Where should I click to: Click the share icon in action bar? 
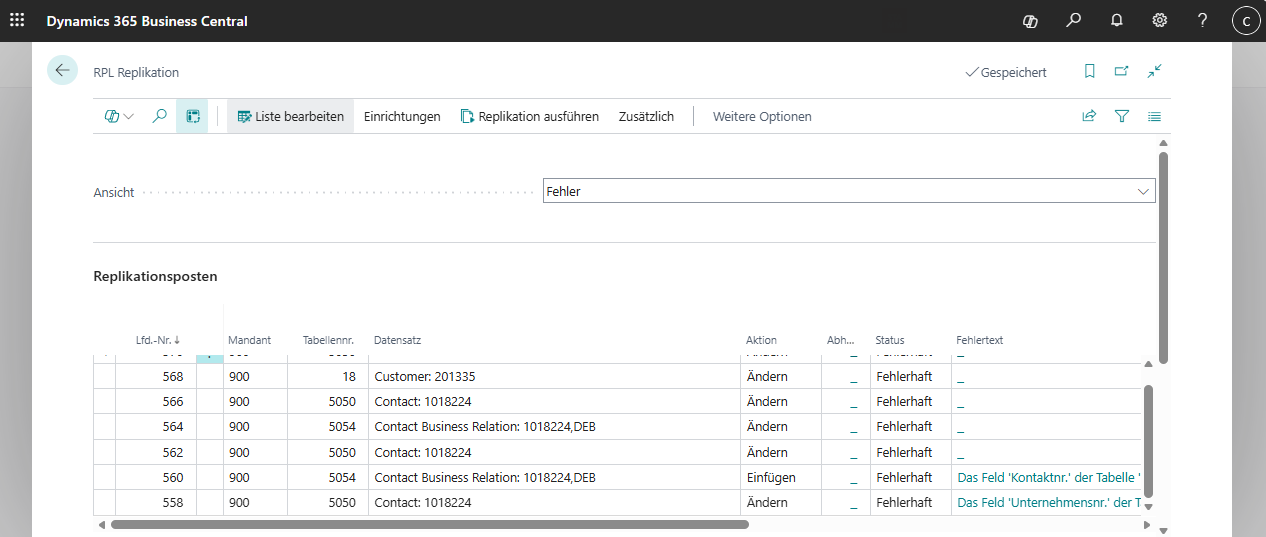point(1089,116)
